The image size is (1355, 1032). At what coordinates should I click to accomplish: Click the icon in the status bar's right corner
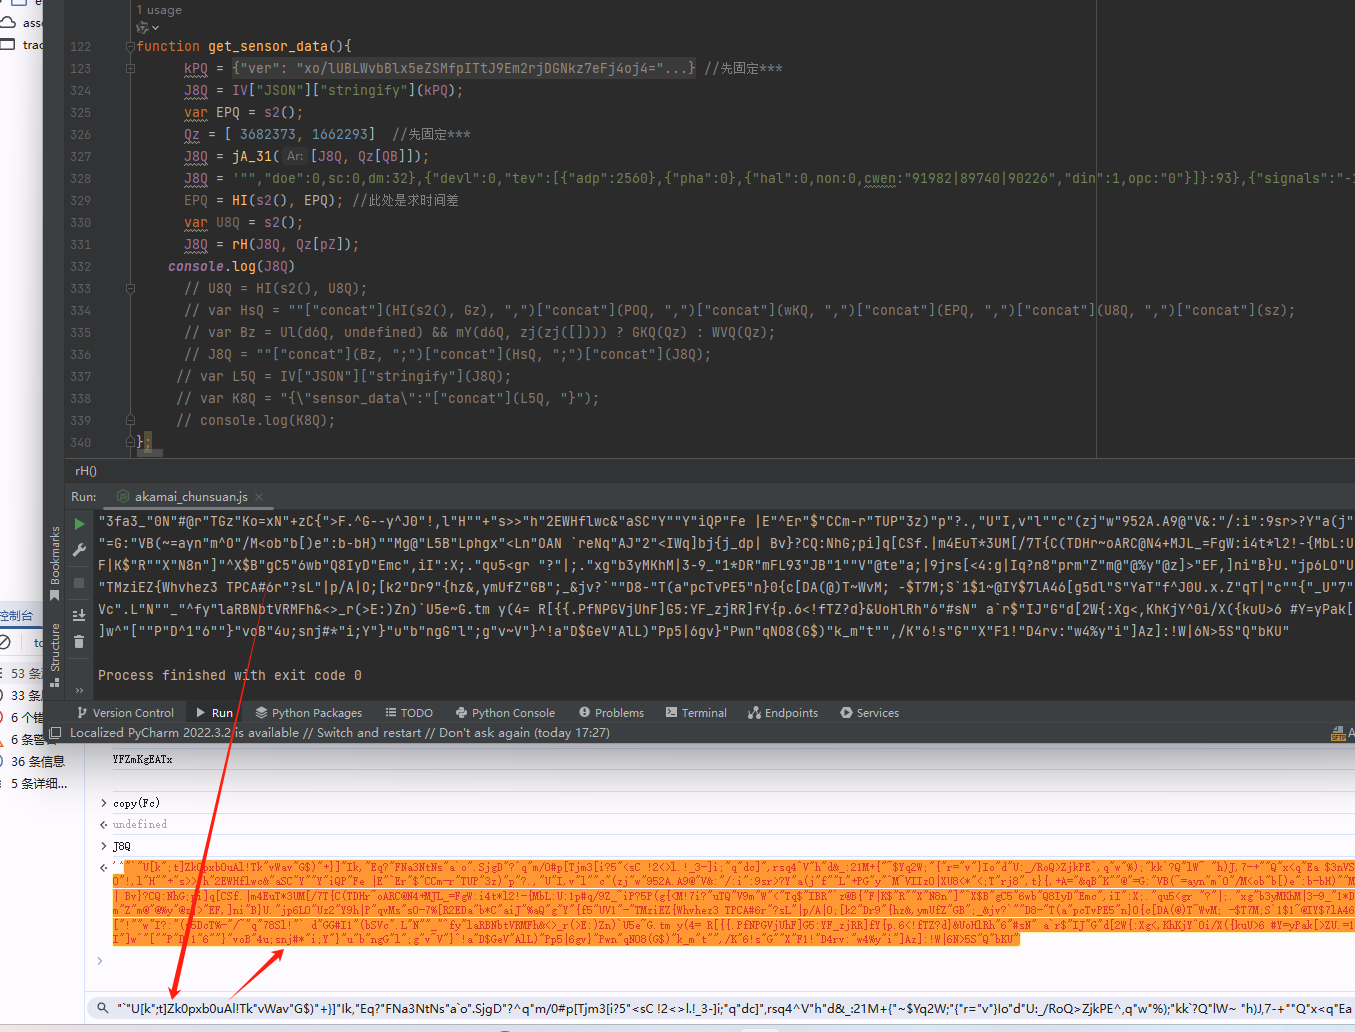click(1338, 733)
